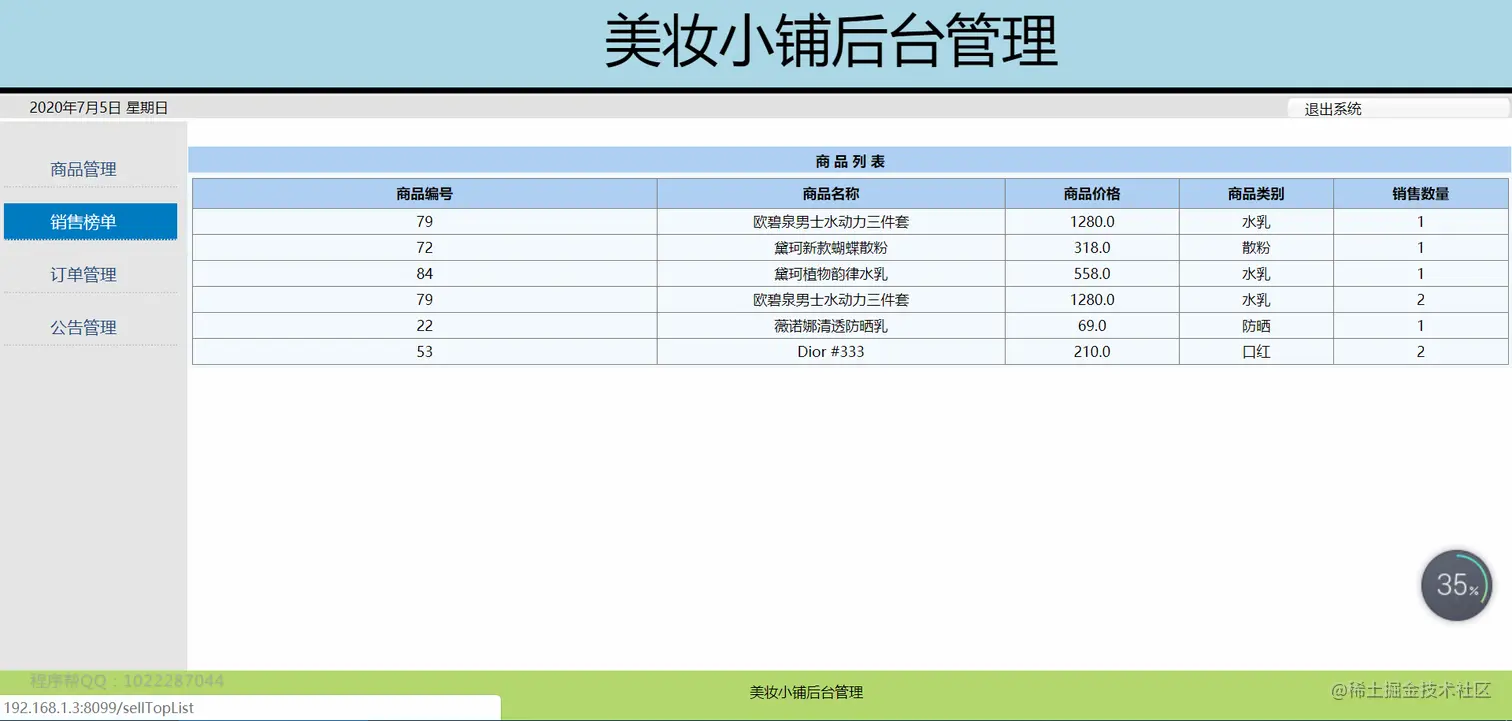The width and height of the screenshot is (1512, 721).
Task: Click product number 22
Action: [x=425, y=326]
